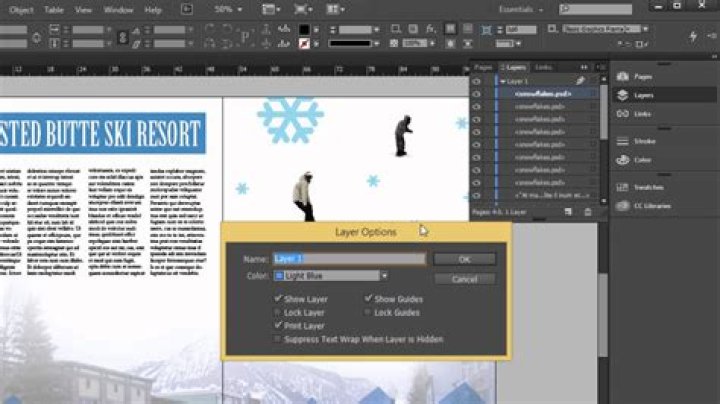Open the Basic Graphics Frame object style dropdown

tap(646, 29)
